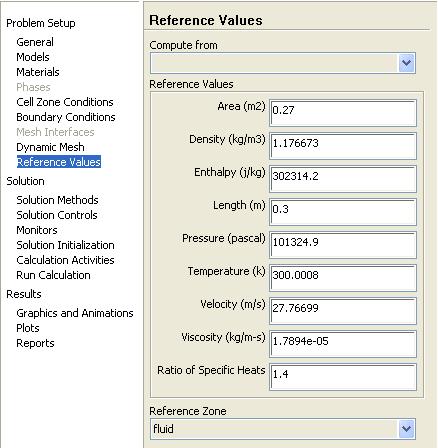Open Run Calculation page
Screen dimensions: 438x448
pyautogui.click(x=53, y=275)
